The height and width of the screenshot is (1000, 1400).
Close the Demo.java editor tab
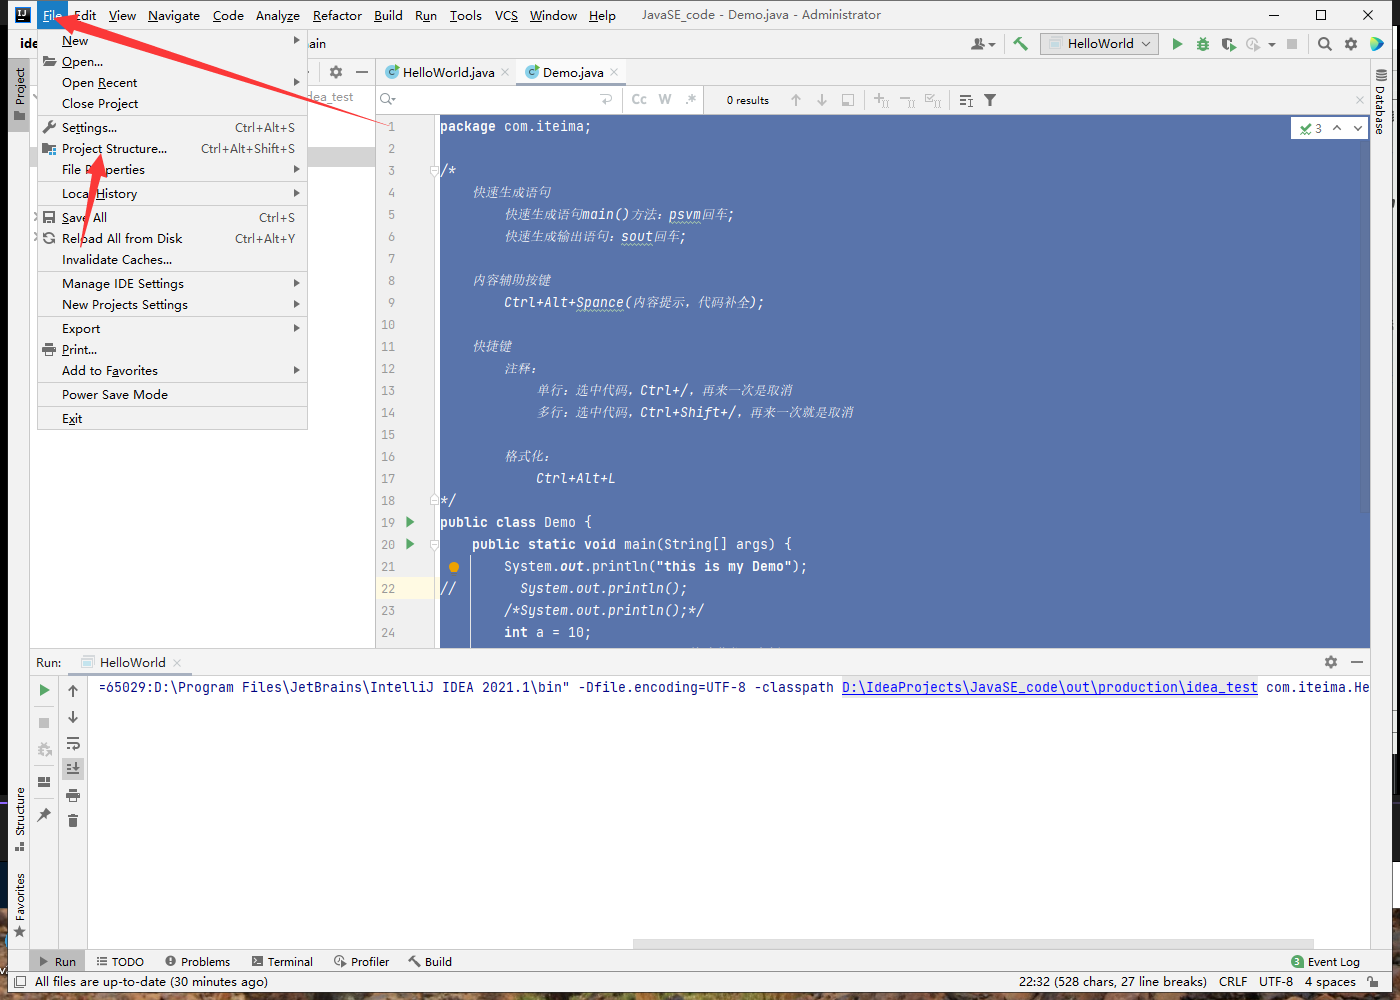(x=614, y=72)
